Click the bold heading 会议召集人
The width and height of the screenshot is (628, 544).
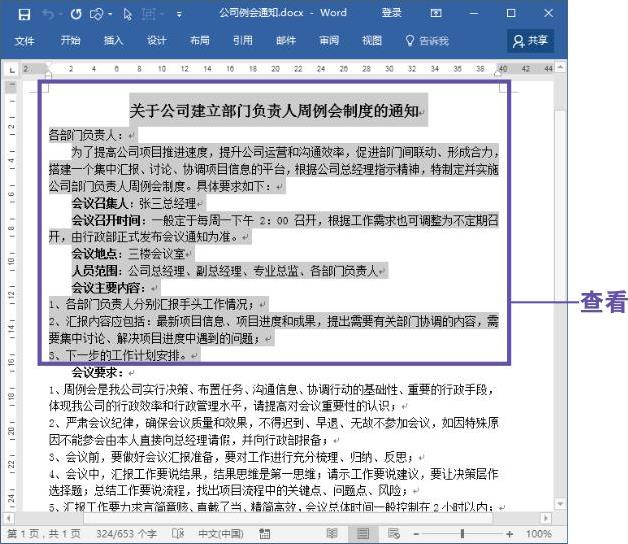point(100,203)
